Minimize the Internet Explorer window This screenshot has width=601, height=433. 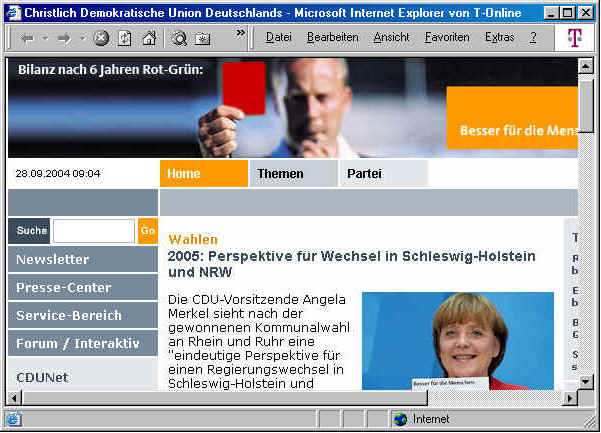551,13
